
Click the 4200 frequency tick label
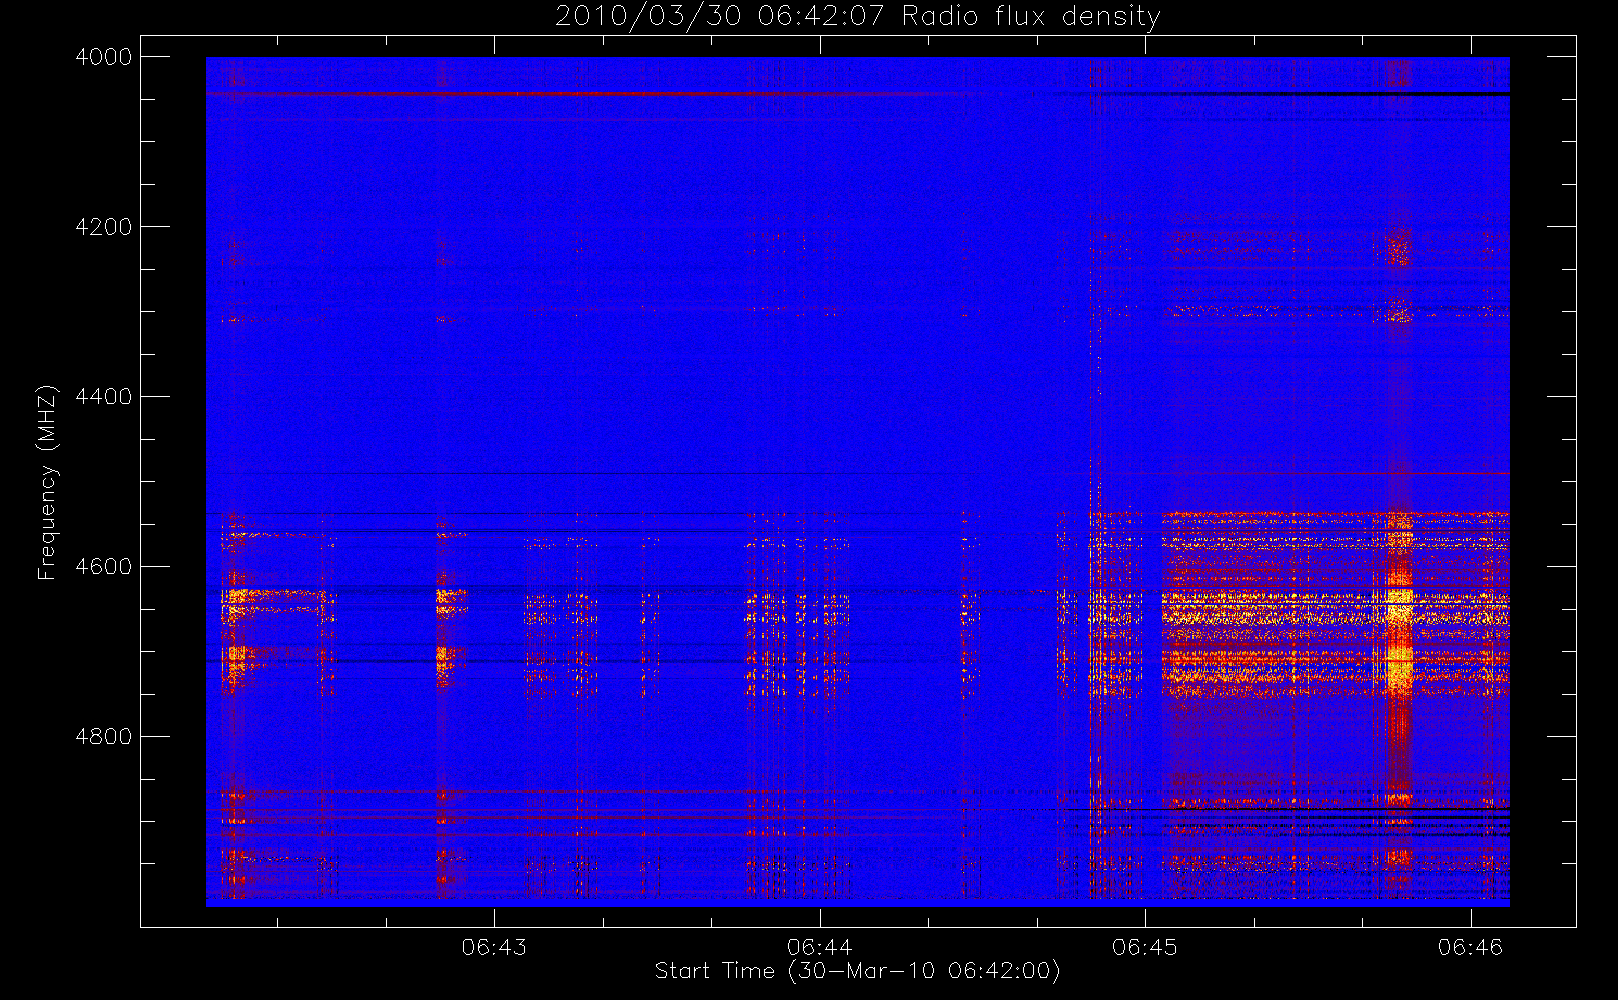click(x=104, y=227)
